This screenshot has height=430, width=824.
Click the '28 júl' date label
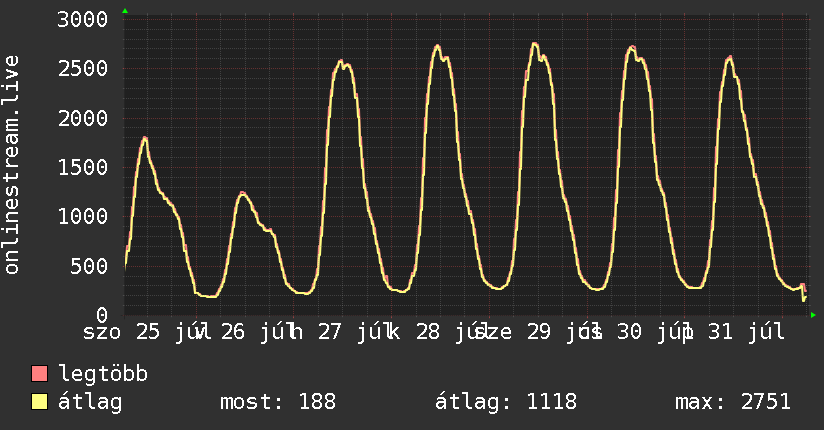(453, 332)
